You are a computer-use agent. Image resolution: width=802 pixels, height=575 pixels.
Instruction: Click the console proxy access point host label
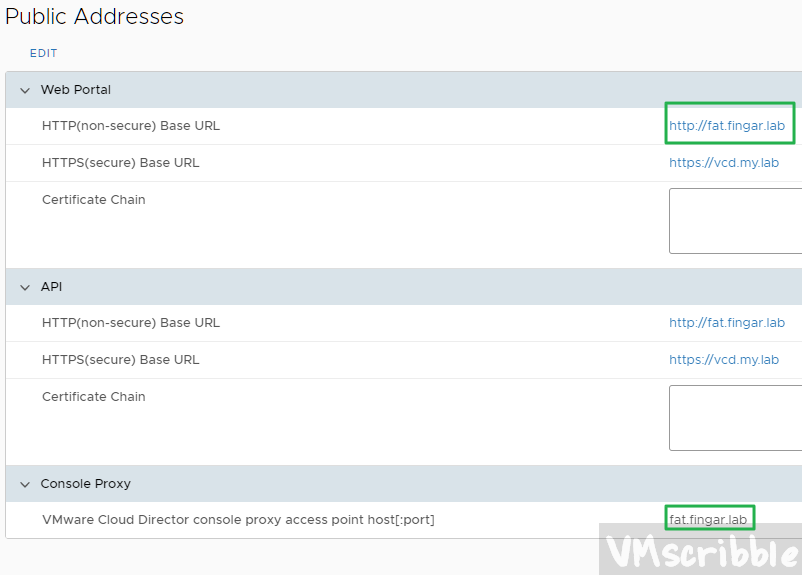(238, 520)
